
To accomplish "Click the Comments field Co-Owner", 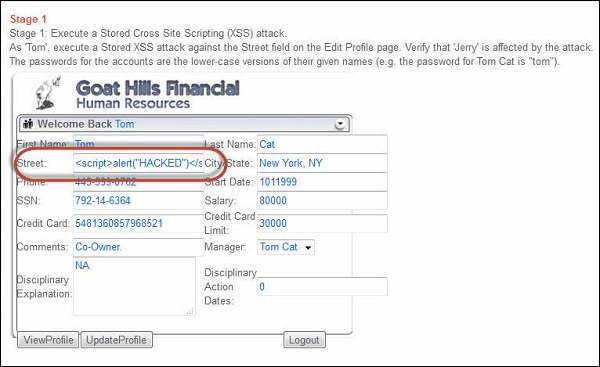I will click(138, 247).
